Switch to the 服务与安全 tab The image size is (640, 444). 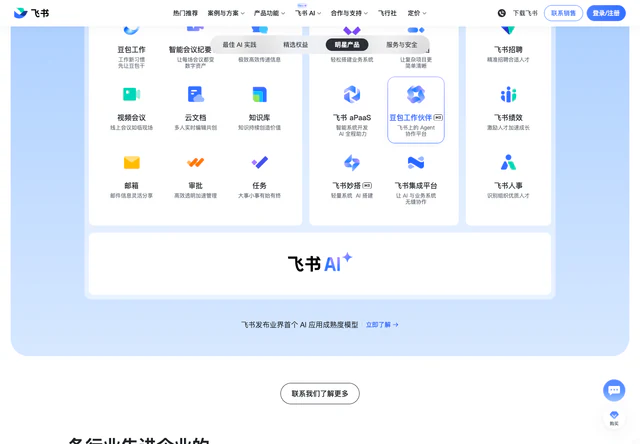point(402,45)
